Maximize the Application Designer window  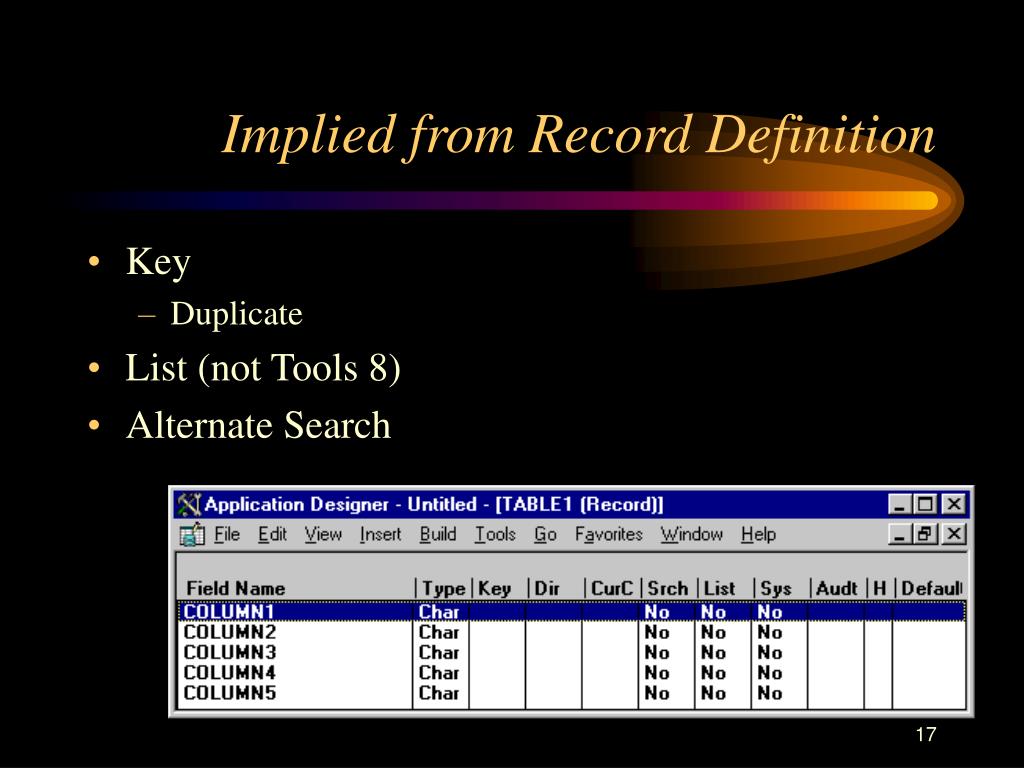click(x=925, y=505)
